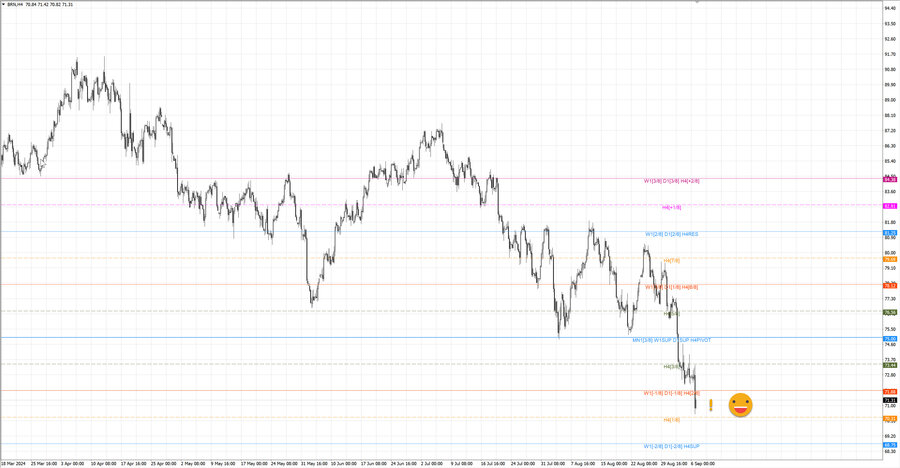The image size is (900, 468).
Task: Click the orange 79.69 price tag
Action: pyautogui.click(x=890, y=260)
